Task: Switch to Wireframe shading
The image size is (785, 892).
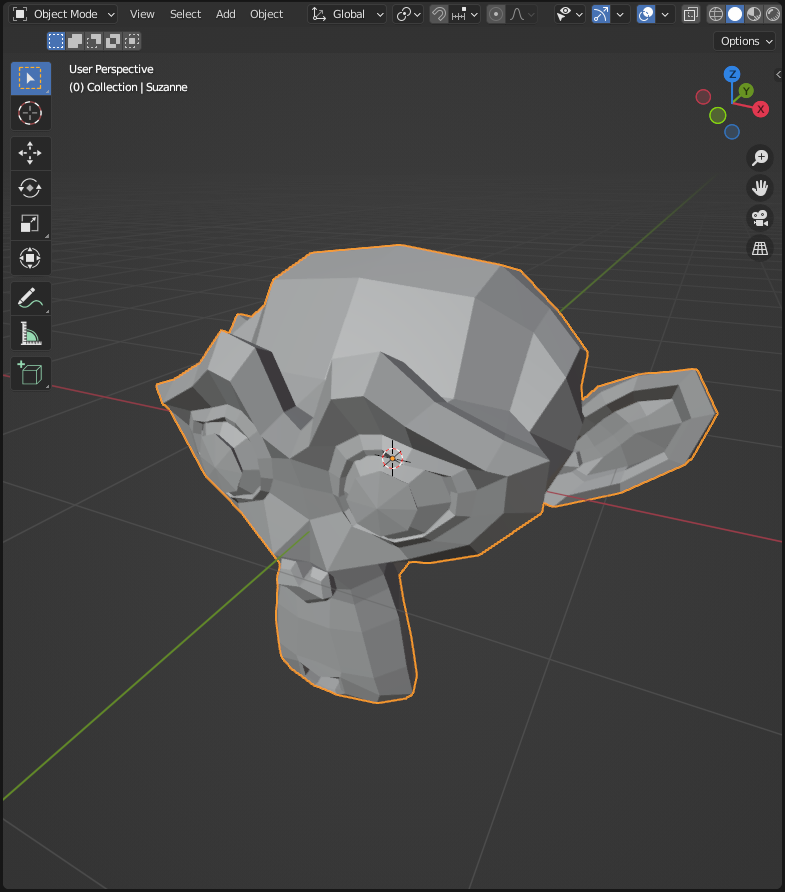Action: (x=716, y=14)
